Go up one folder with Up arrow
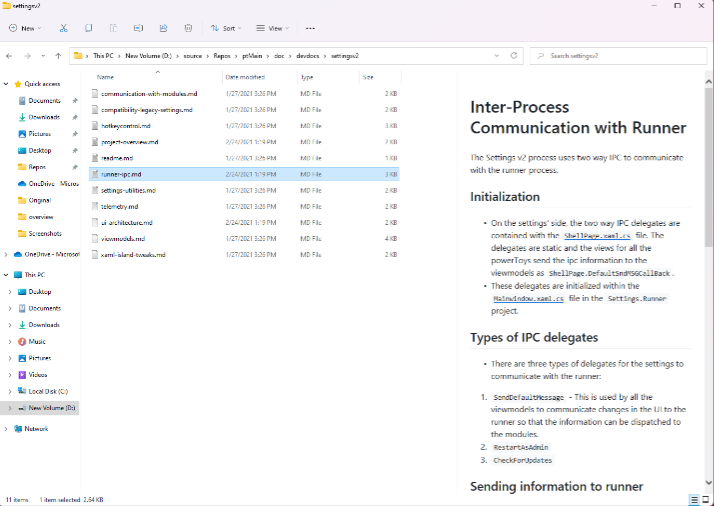 (x=59, y=56)
